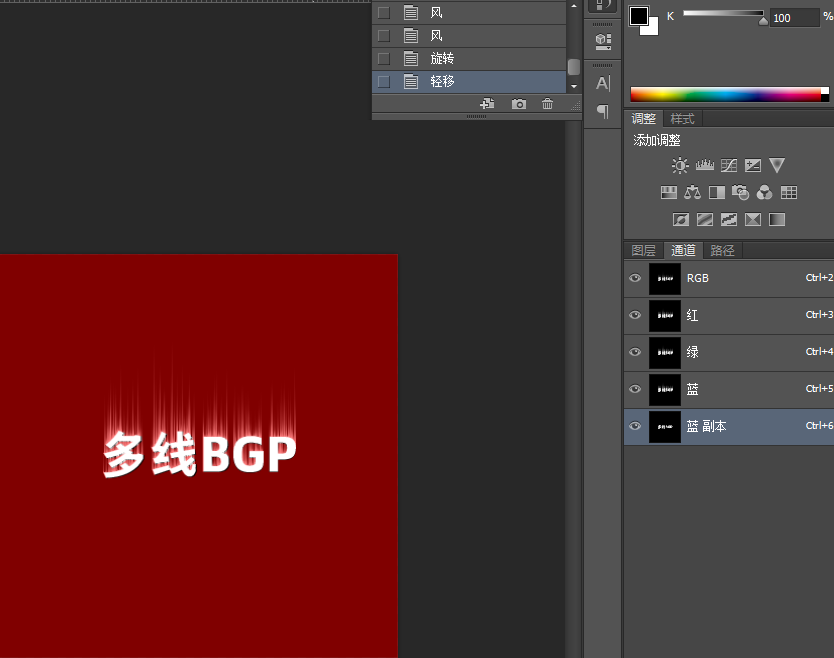The image size is (834, 658).
Task: Select the 红 channel row
Action: click(x=729, y=315)
